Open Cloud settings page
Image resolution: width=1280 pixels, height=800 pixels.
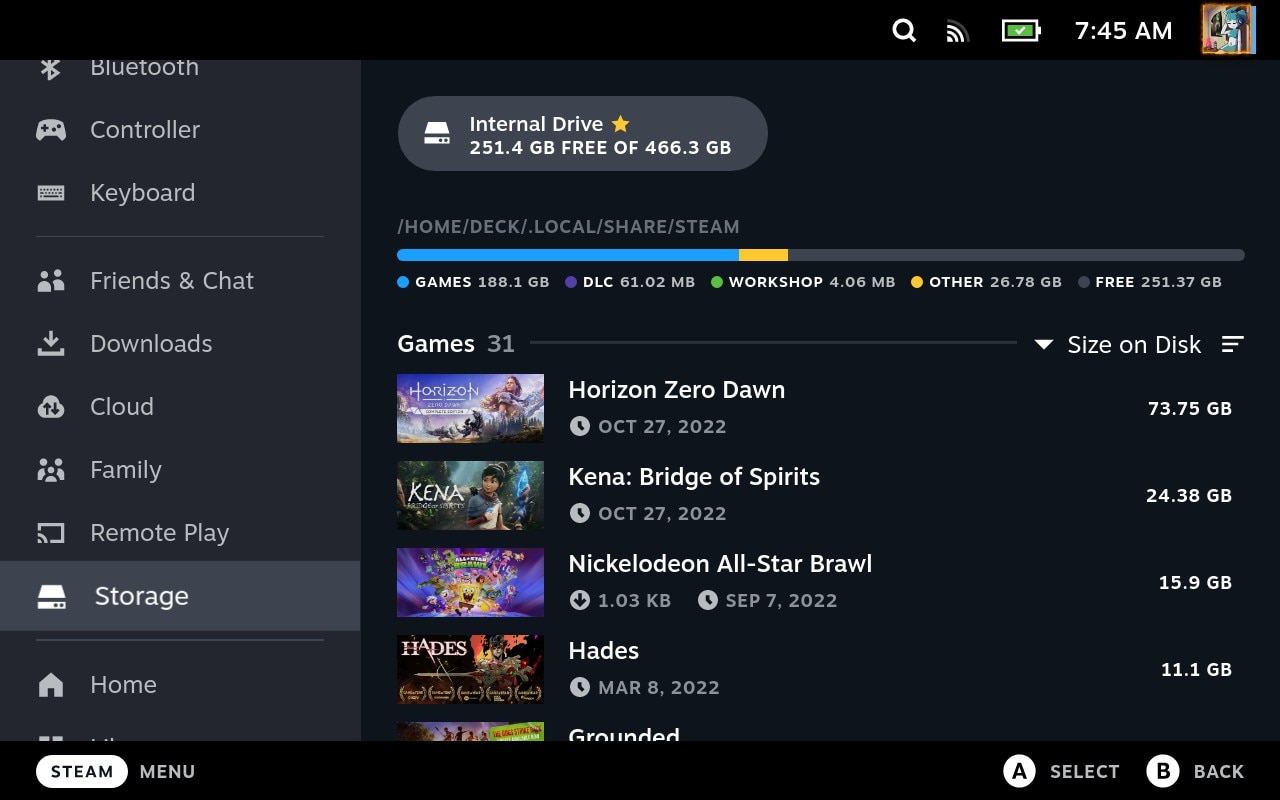(122, 407)
